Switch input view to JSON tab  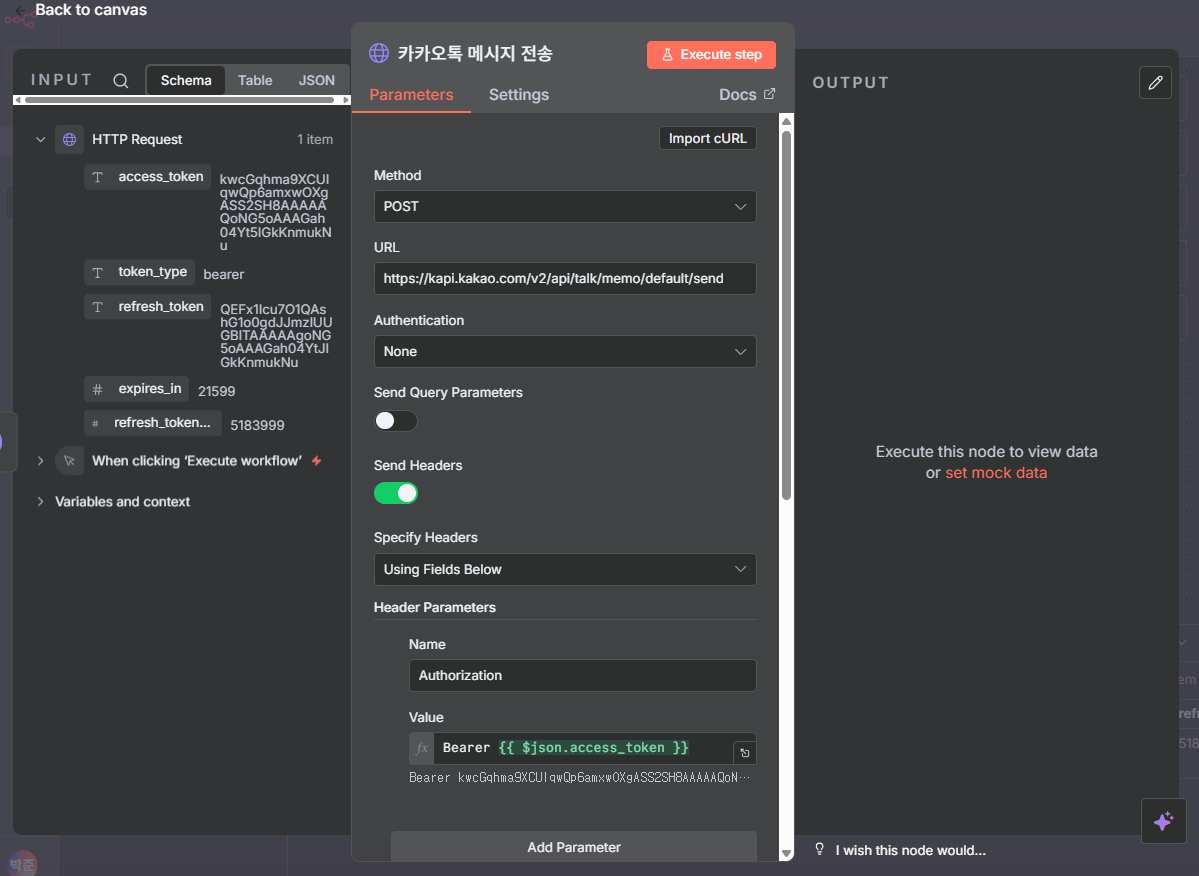point(316,81)
